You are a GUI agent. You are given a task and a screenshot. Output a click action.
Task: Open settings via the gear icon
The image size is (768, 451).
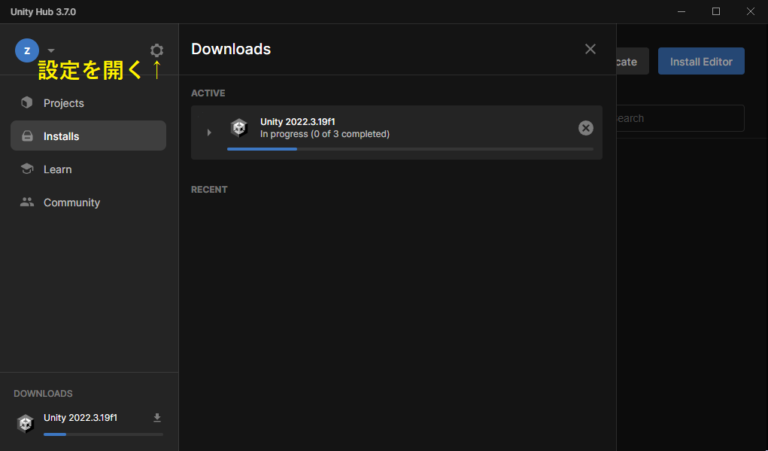pos(156,50)
